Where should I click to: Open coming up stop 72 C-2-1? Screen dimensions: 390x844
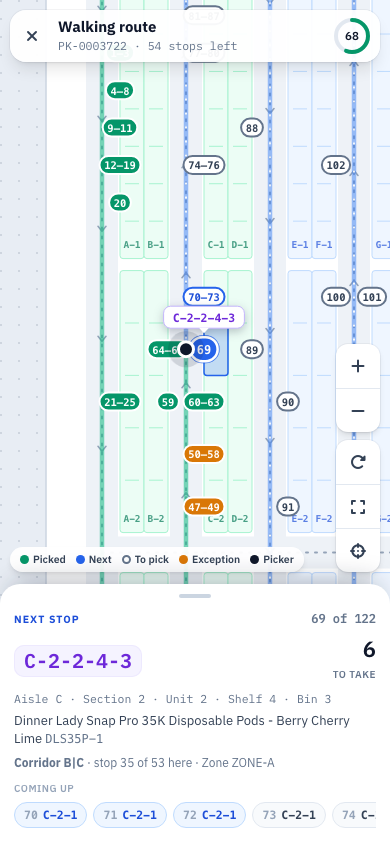[209, 815]
